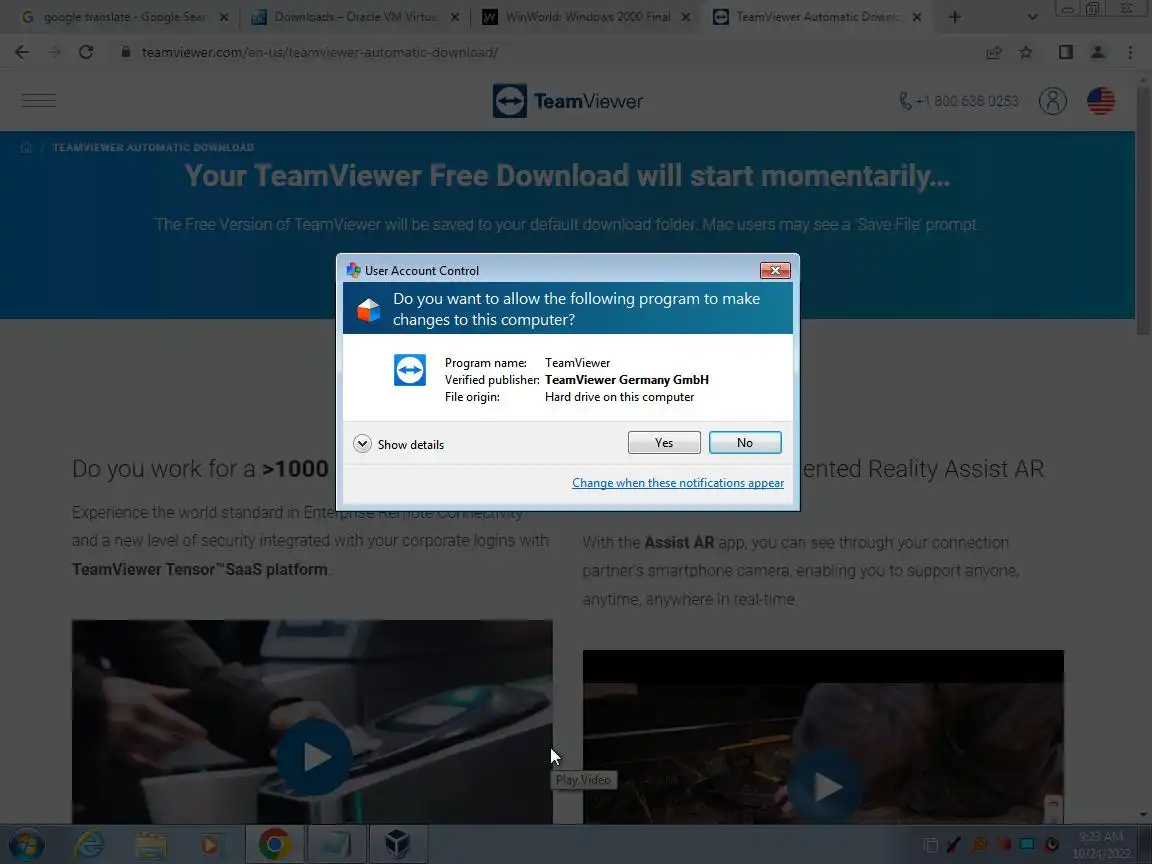1152x864 pixels.
Task: Click the address bar URL
Action: click(320, 52)
